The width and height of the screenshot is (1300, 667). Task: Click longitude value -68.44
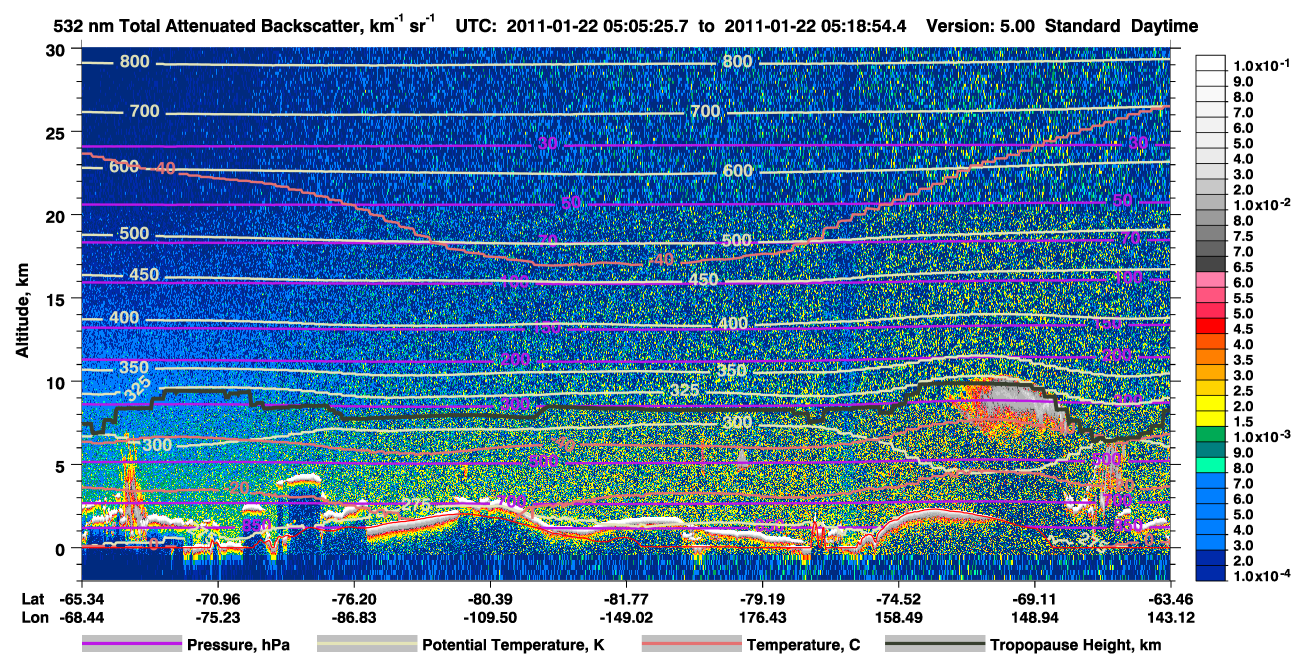point(81,617)
